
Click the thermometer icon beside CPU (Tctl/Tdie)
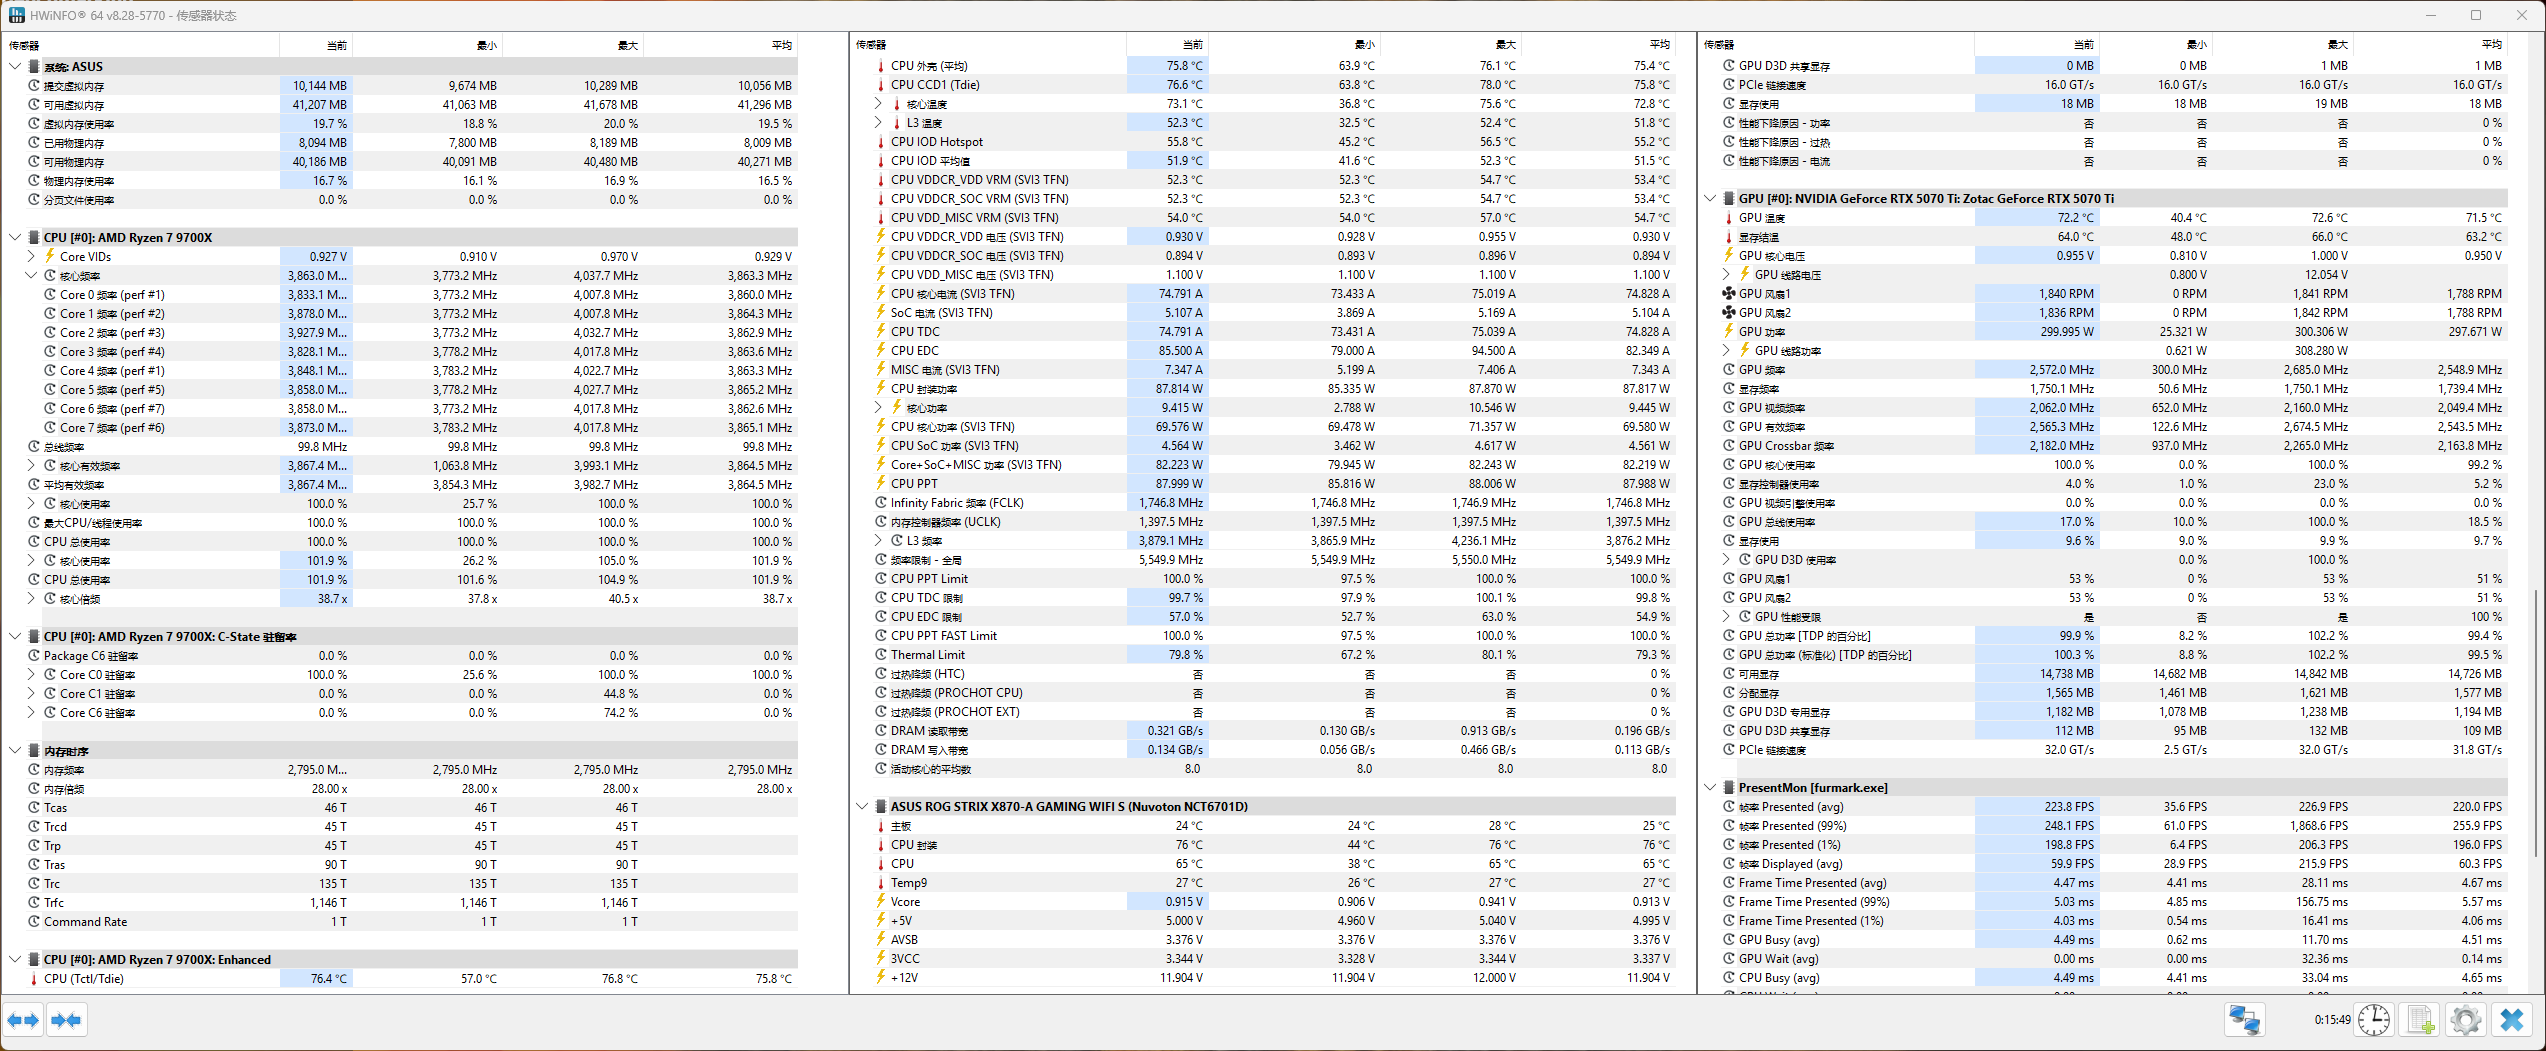point(33,979)
